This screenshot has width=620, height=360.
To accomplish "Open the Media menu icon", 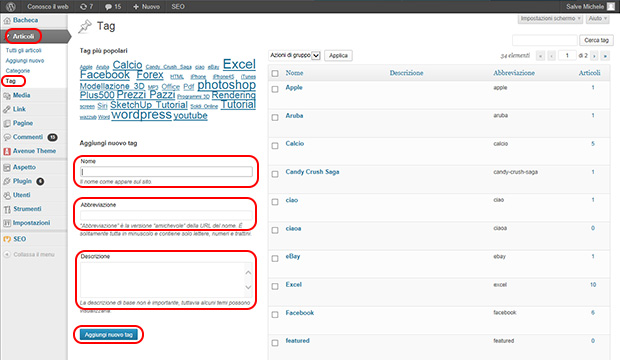I will point(7,95).
